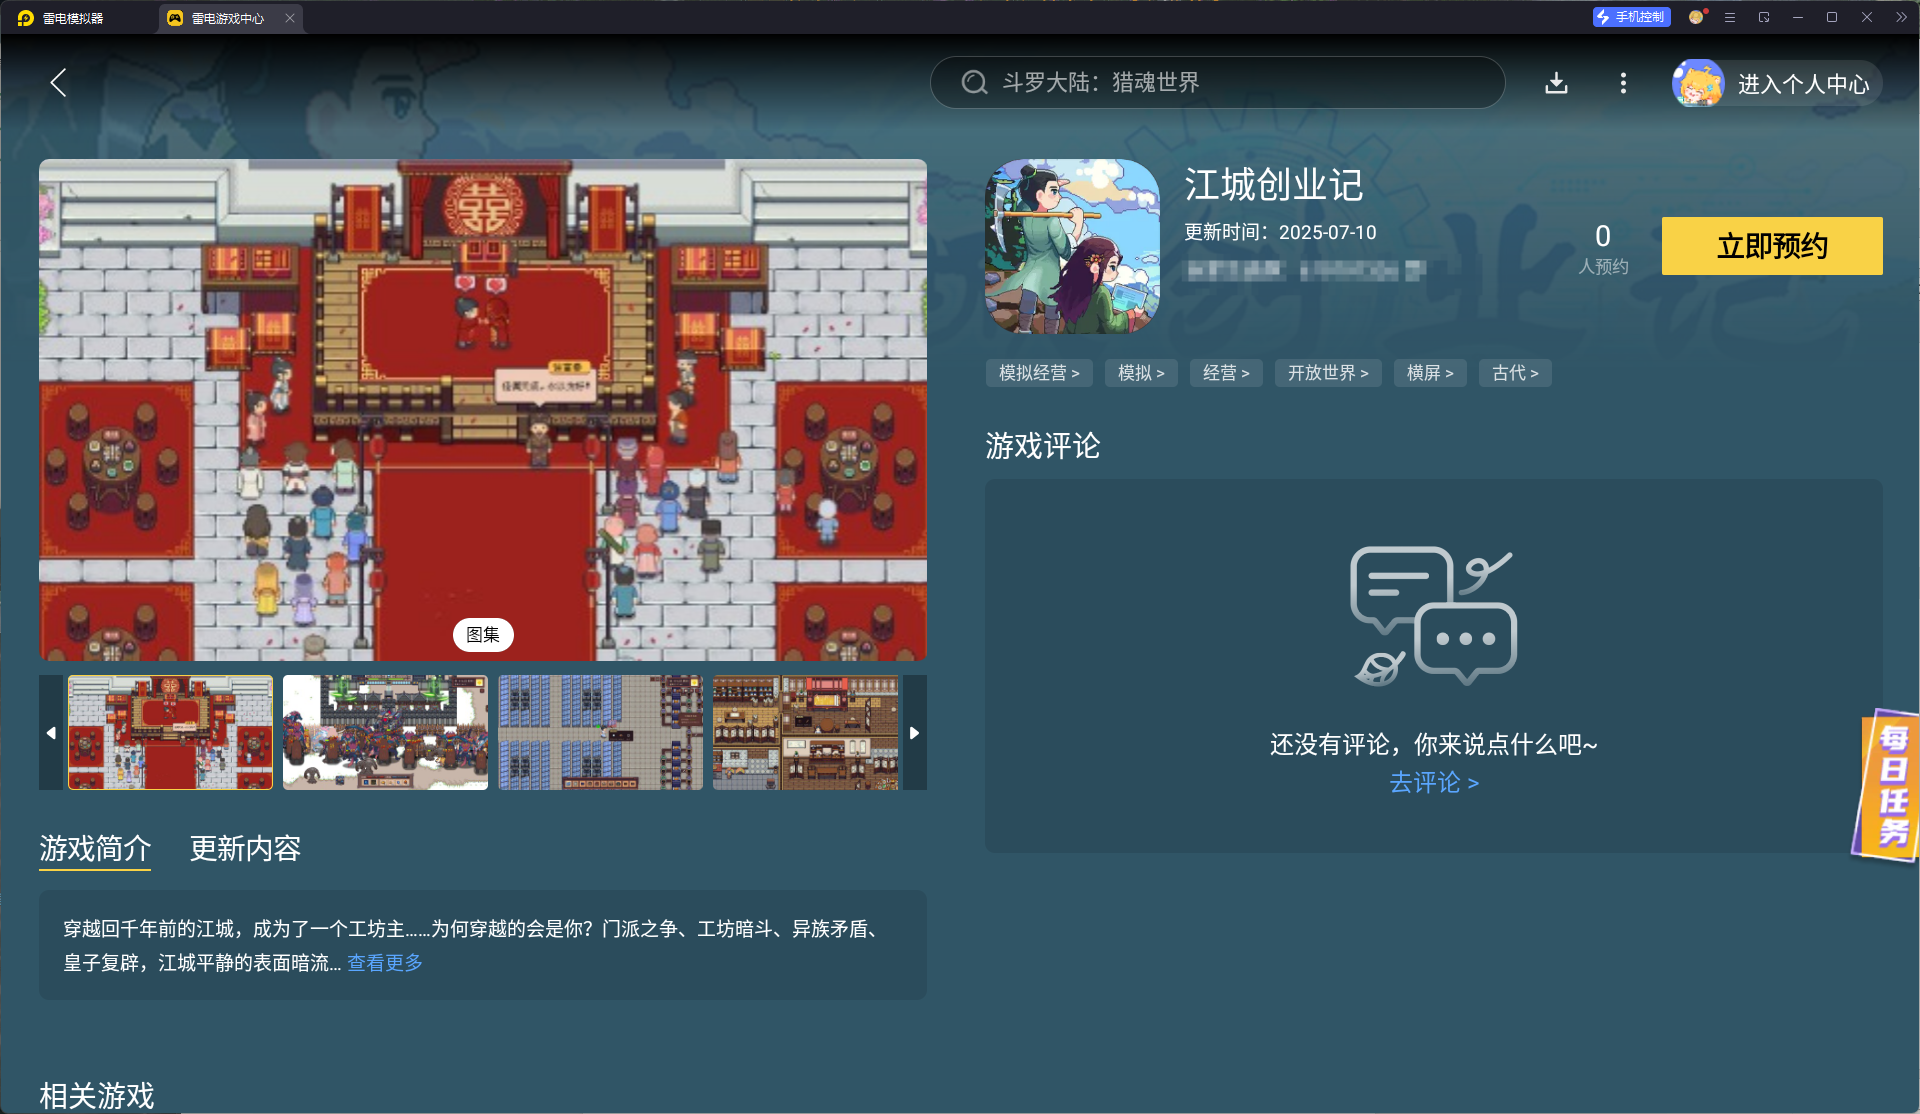Select the wedding scene thumbnail
Screen dimensions: 1920x1114
tap(170, 733)
